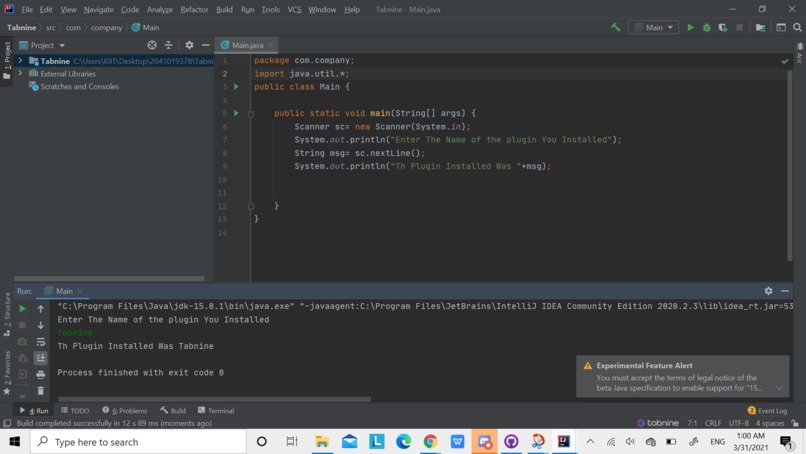
Task: Click the Structure side tab
Action: [7, 315]
